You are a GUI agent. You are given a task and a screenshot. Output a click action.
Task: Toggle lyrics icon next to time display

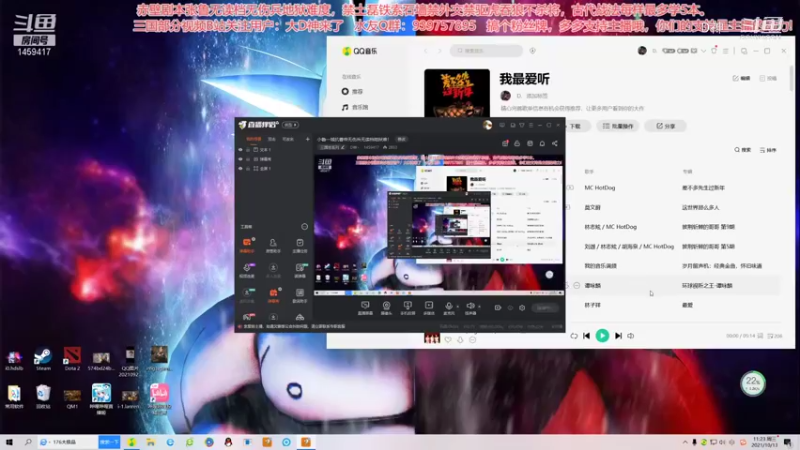tap(760, 336)
